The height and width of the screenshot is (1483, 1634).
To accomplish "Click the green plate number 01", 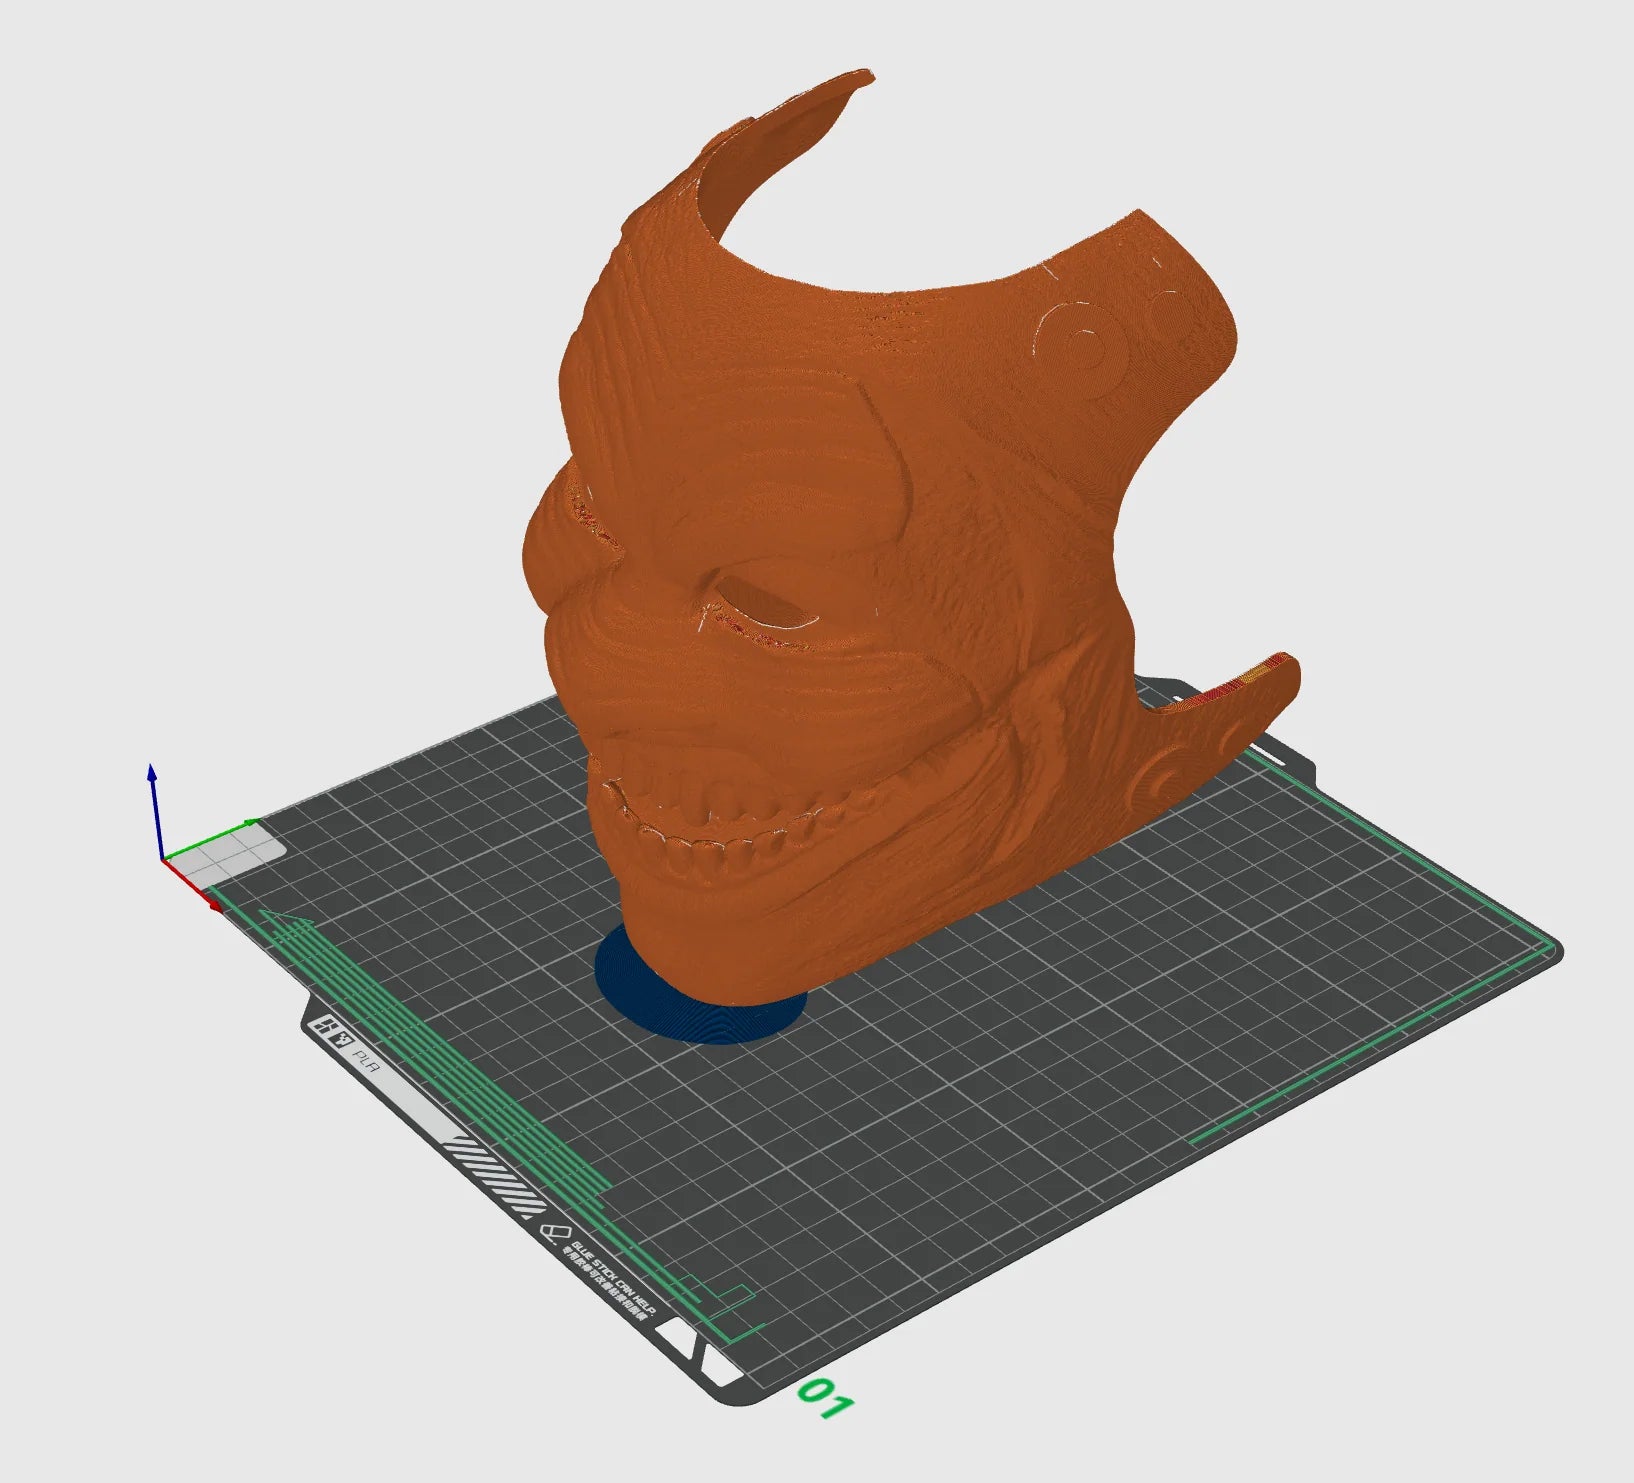I will [825, 1399].
